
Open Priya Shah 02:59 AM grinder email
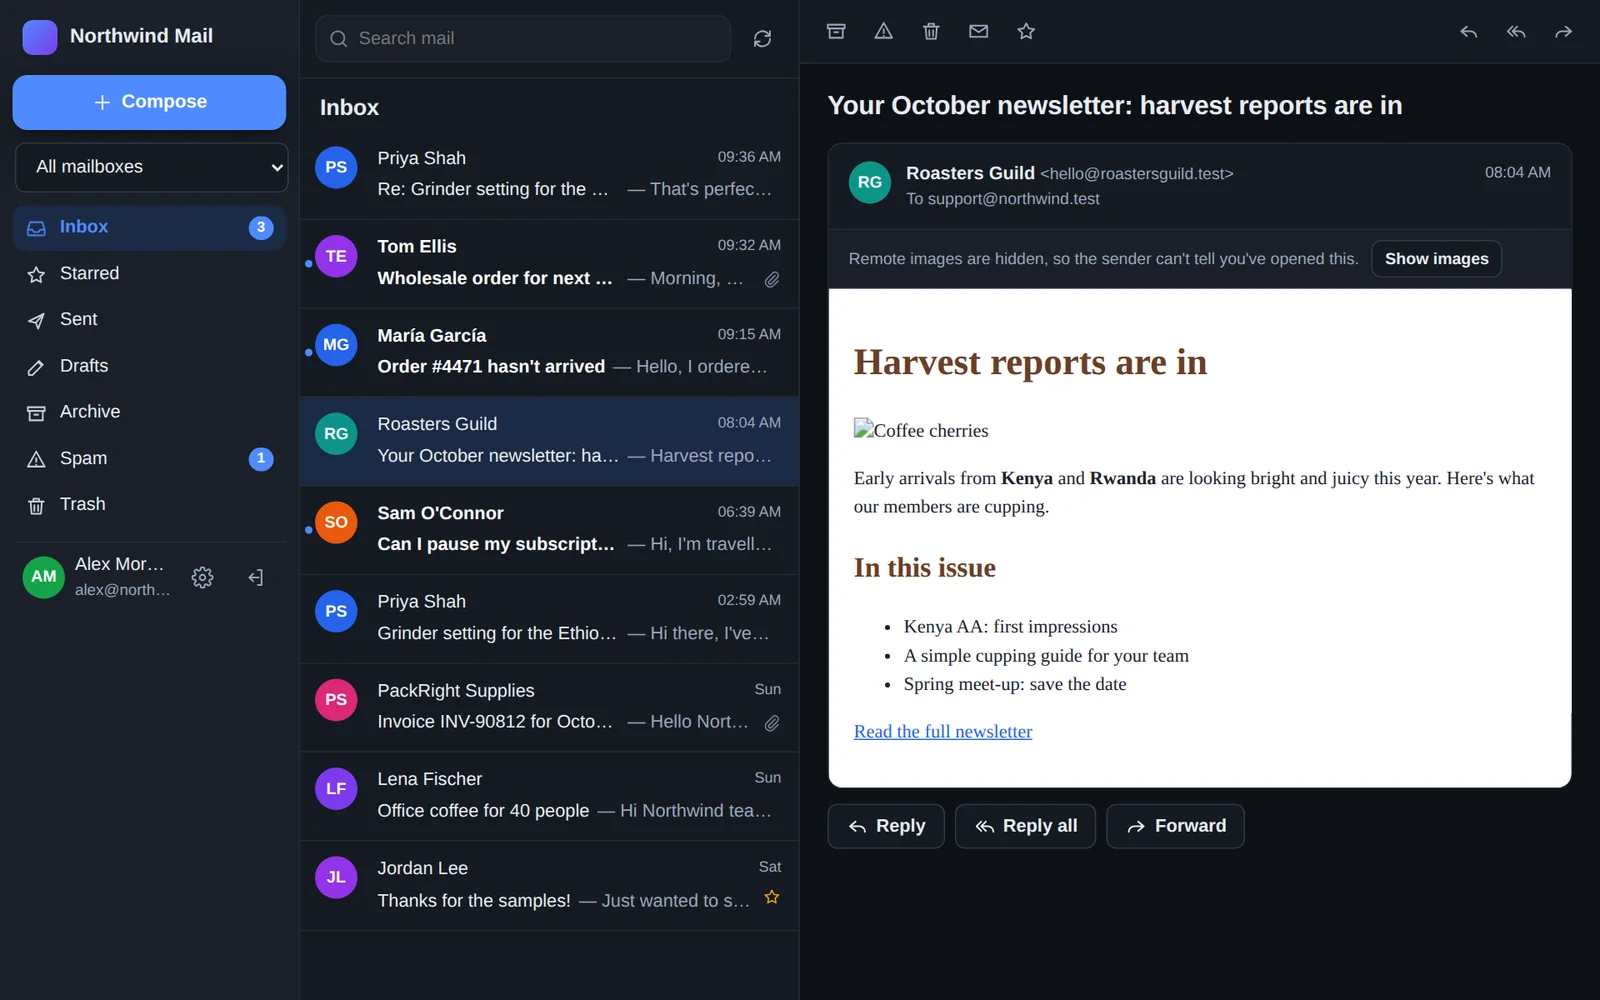549,618
